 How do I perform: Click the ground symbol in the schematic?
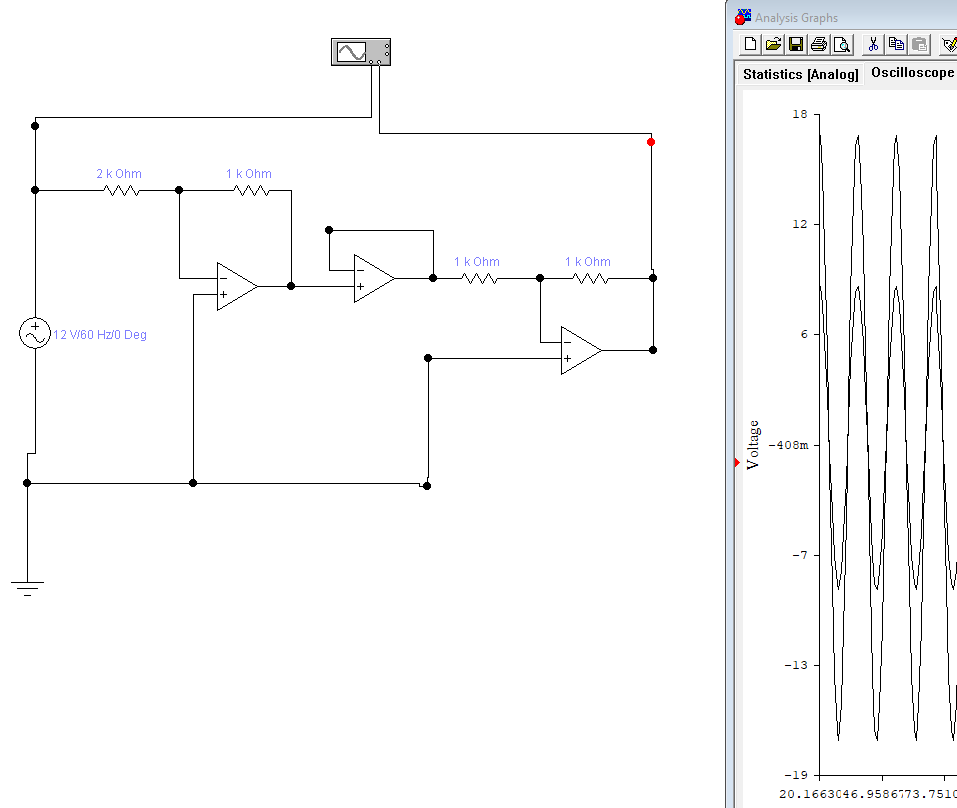pos(28,587)
